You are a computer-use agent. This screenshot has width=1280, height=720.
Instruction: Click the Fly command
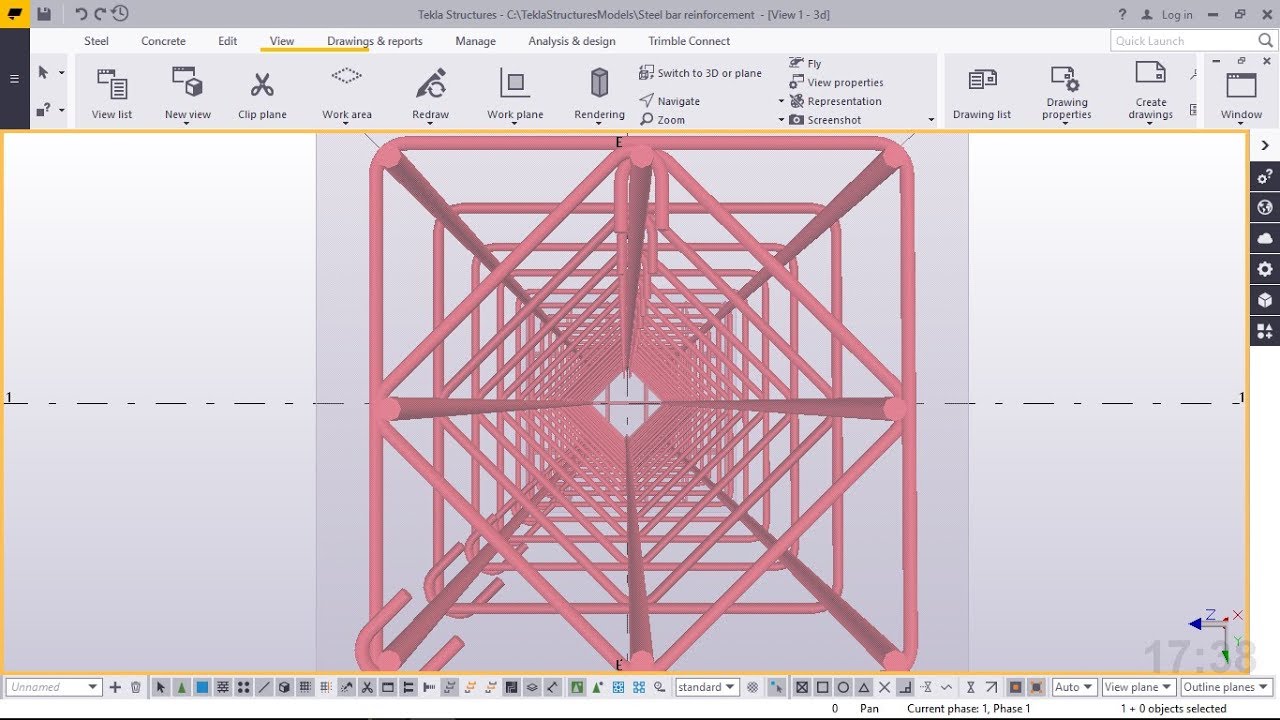pos(805,63)
